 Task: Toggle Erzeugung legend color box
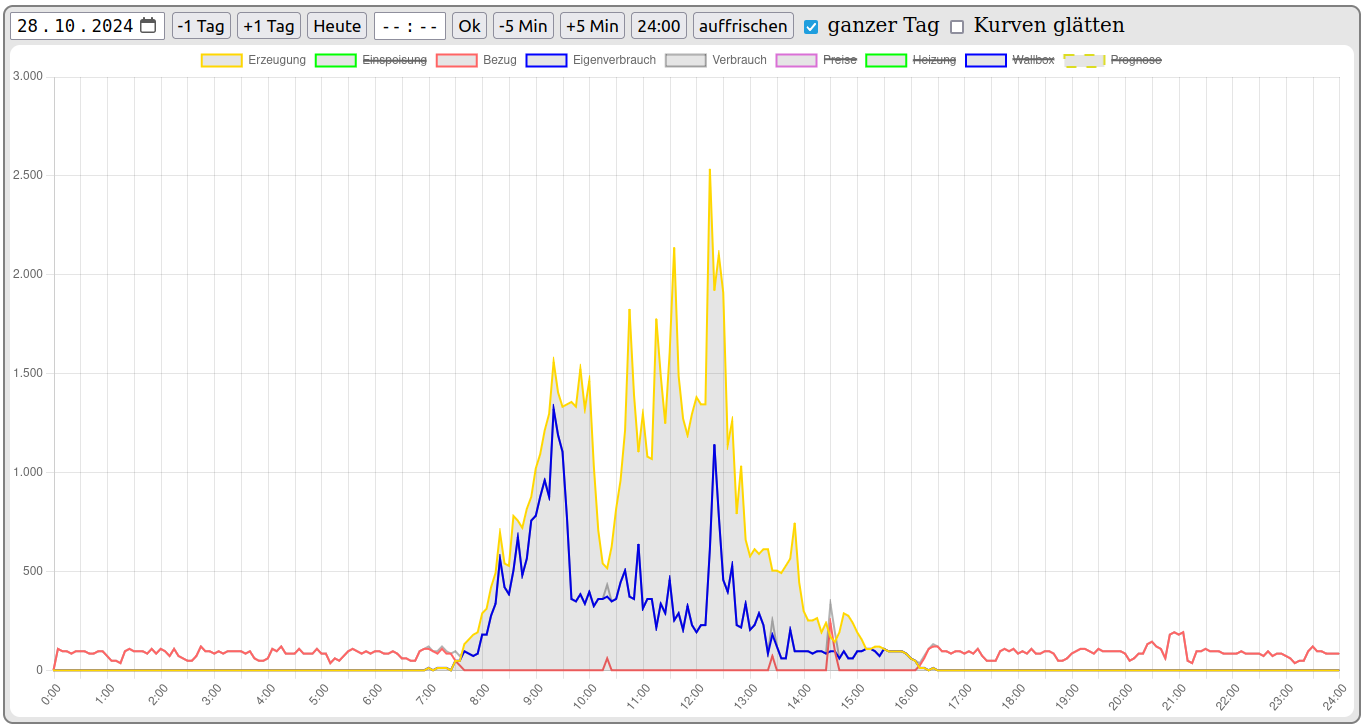[x=222, y=60]
